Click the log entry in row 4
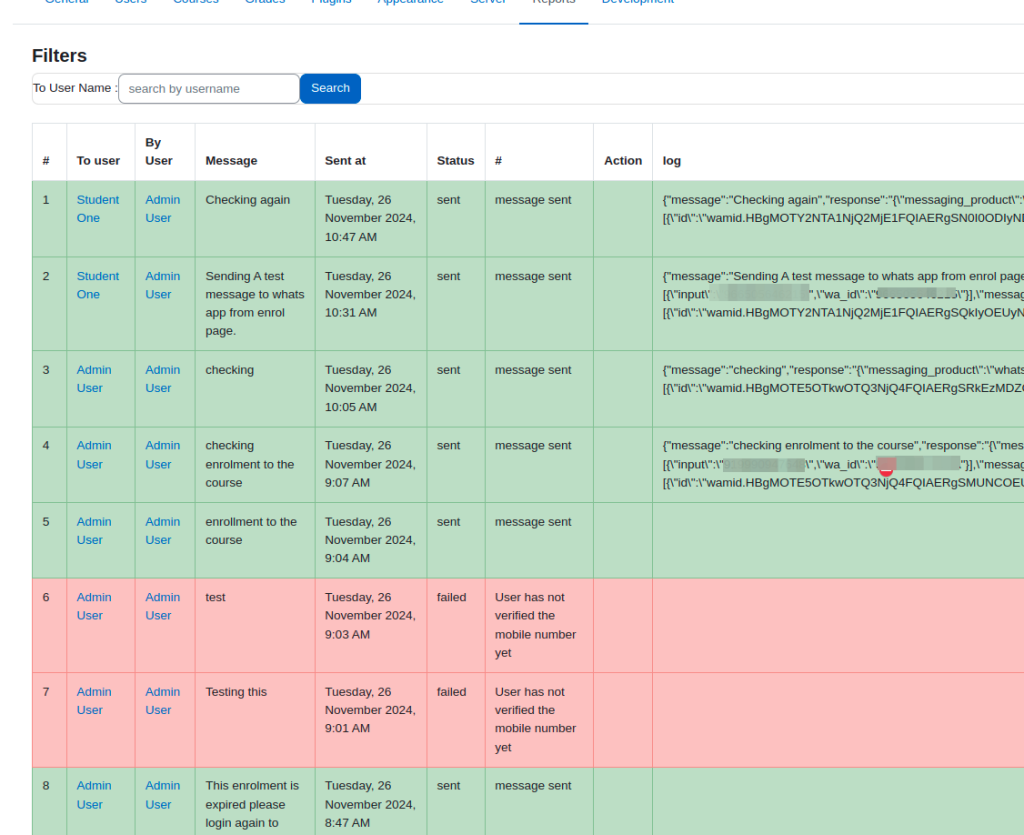This screenshot has width=1024, height=835. 843,464
